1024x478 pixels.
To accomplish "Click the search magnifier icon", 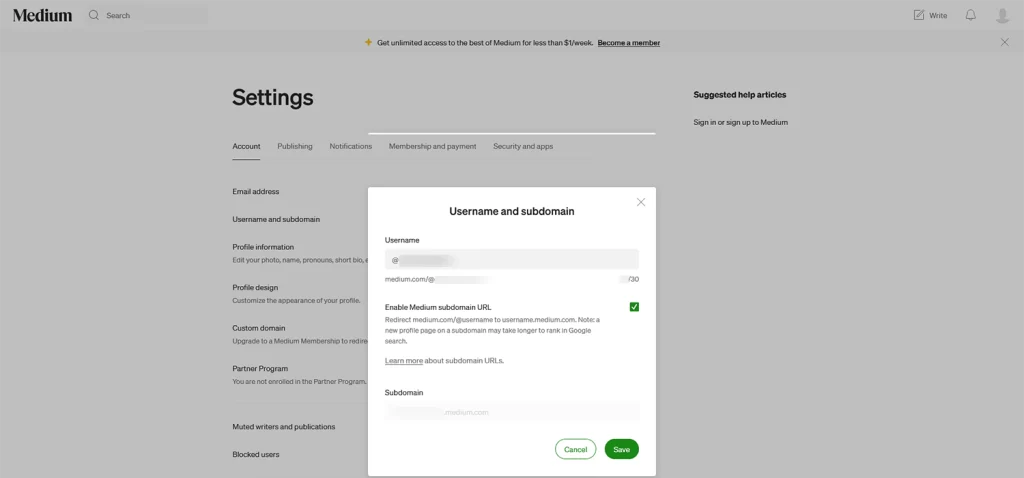I will point(94,15).
